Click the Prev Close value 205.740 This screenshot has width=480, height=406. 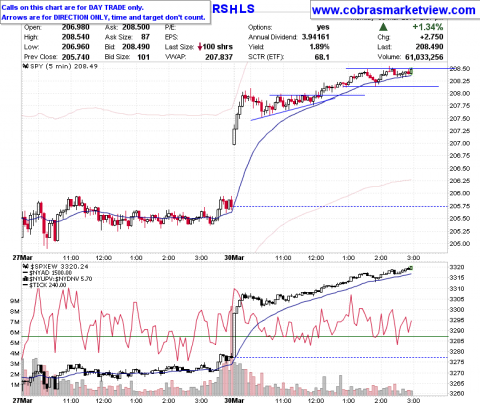[x=76, y=57]
